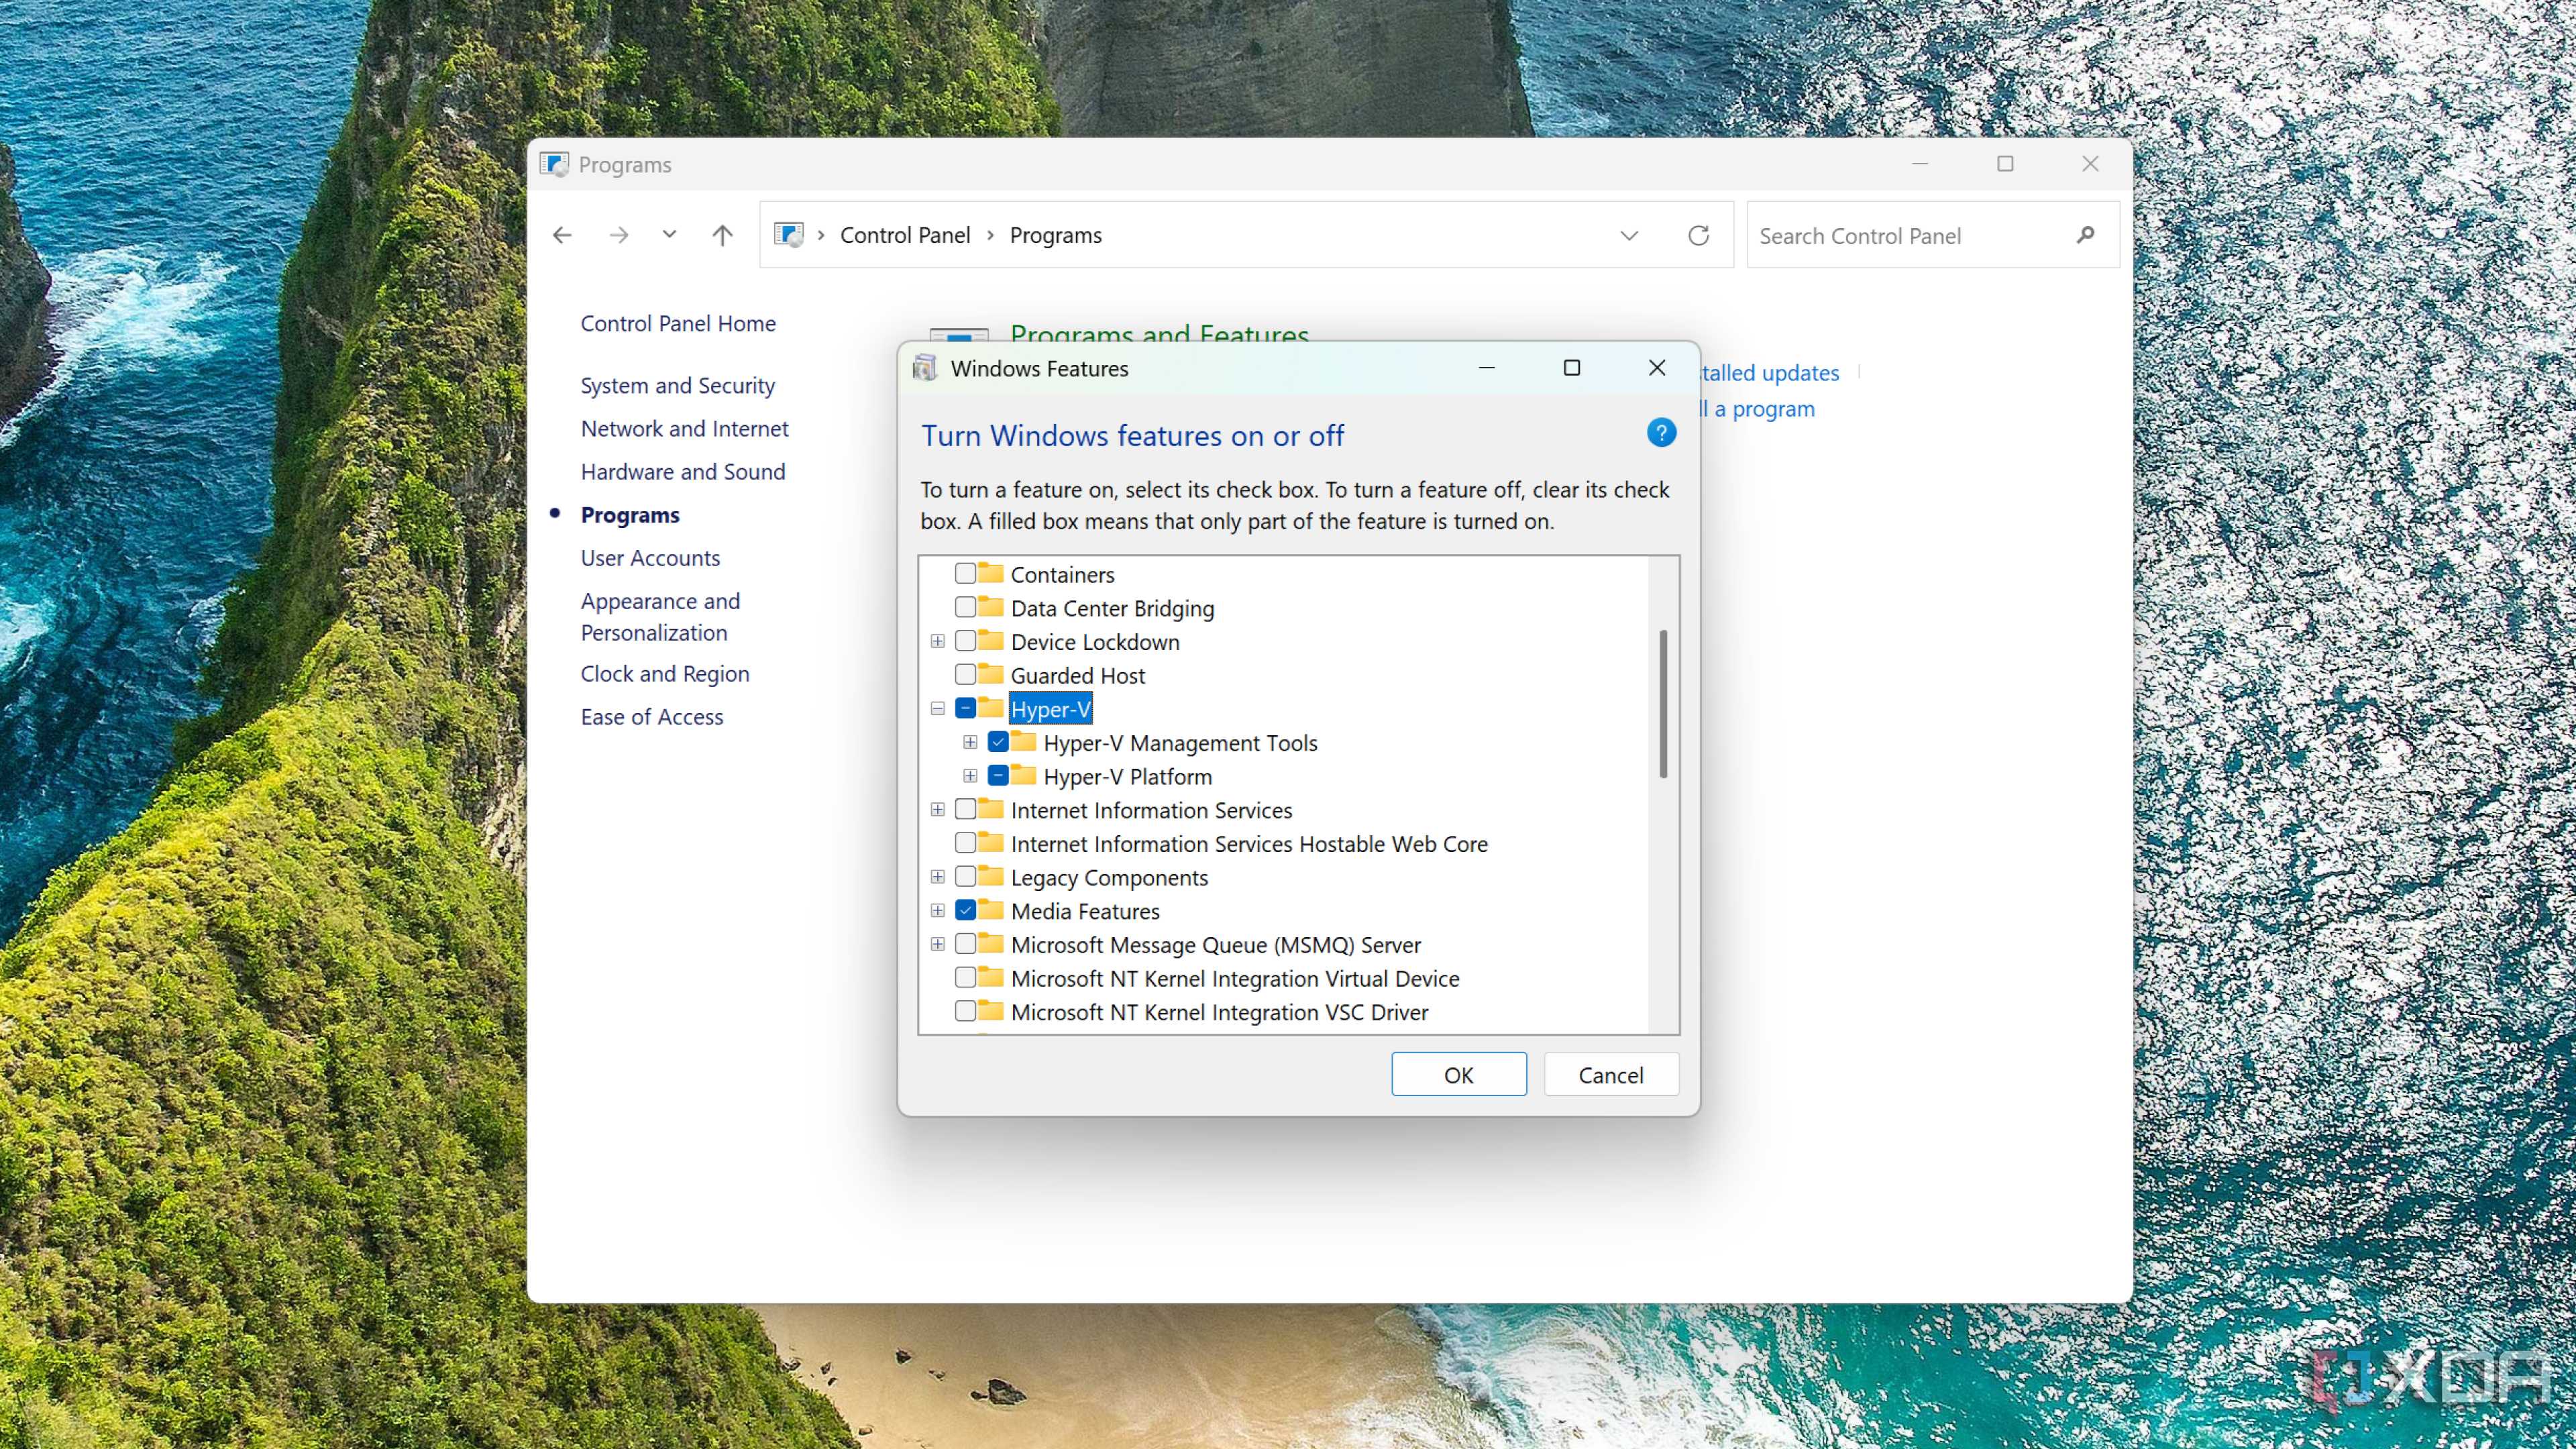This screenshot has height=1449, width=2576.
Task: Click the Hyper-V Platform folder icon
Action: click(x=1023, y=775)
